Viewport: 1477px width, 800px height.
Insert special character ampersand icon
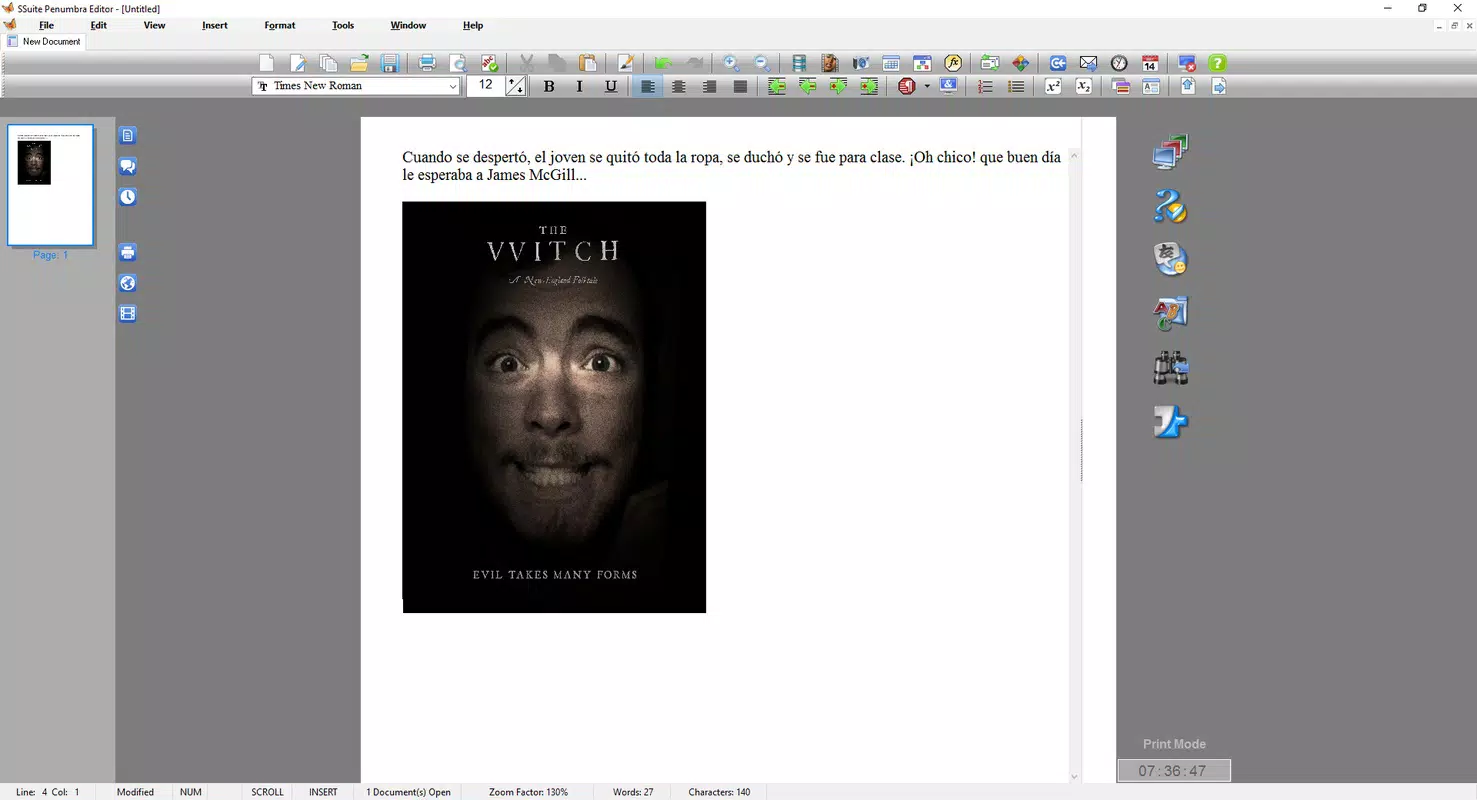point(948,87)
